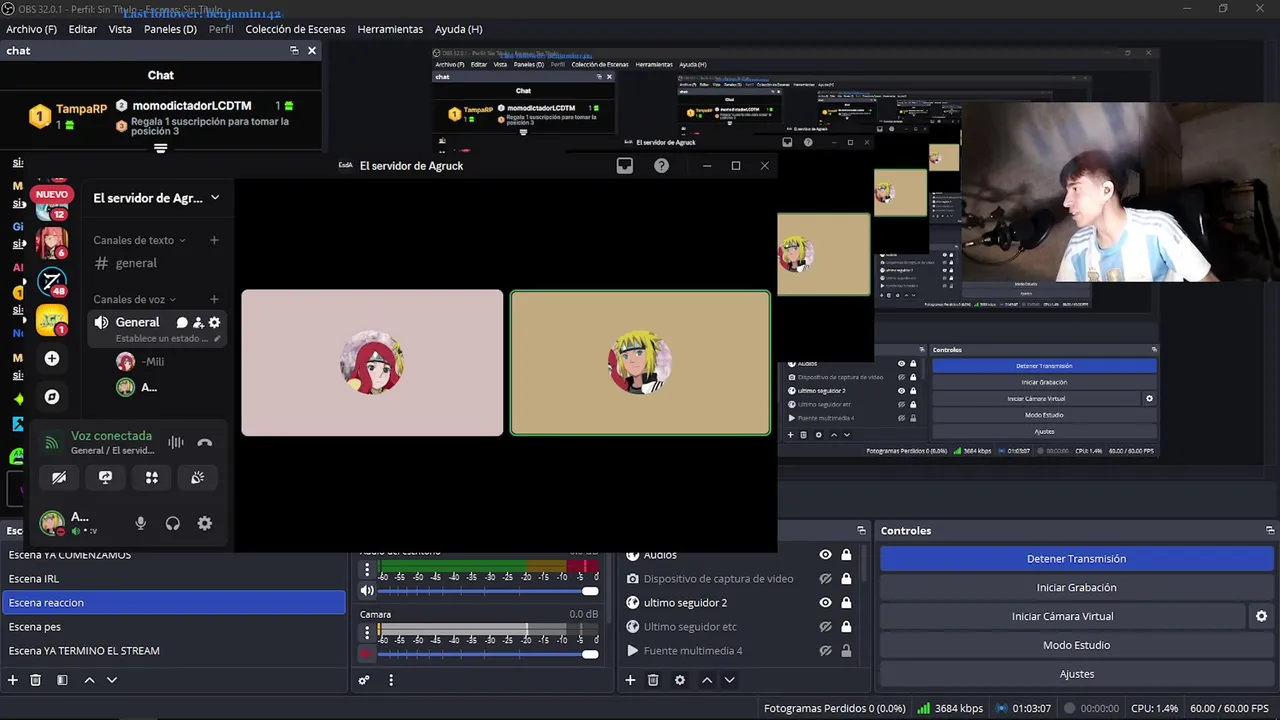Screen dimensions: 1280x720
Task: Open General voice channel chat icon
Action: pos(182,323)
